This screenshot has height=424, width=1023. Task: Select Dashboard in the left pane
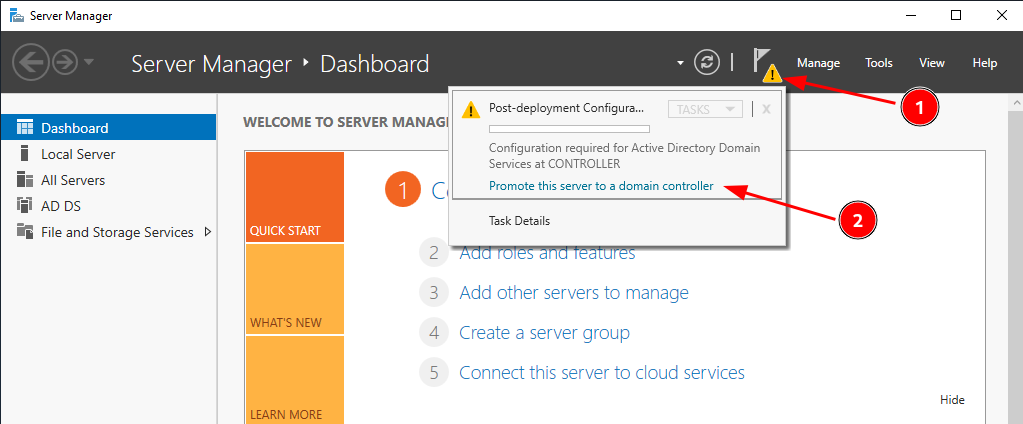click(108, 127)
